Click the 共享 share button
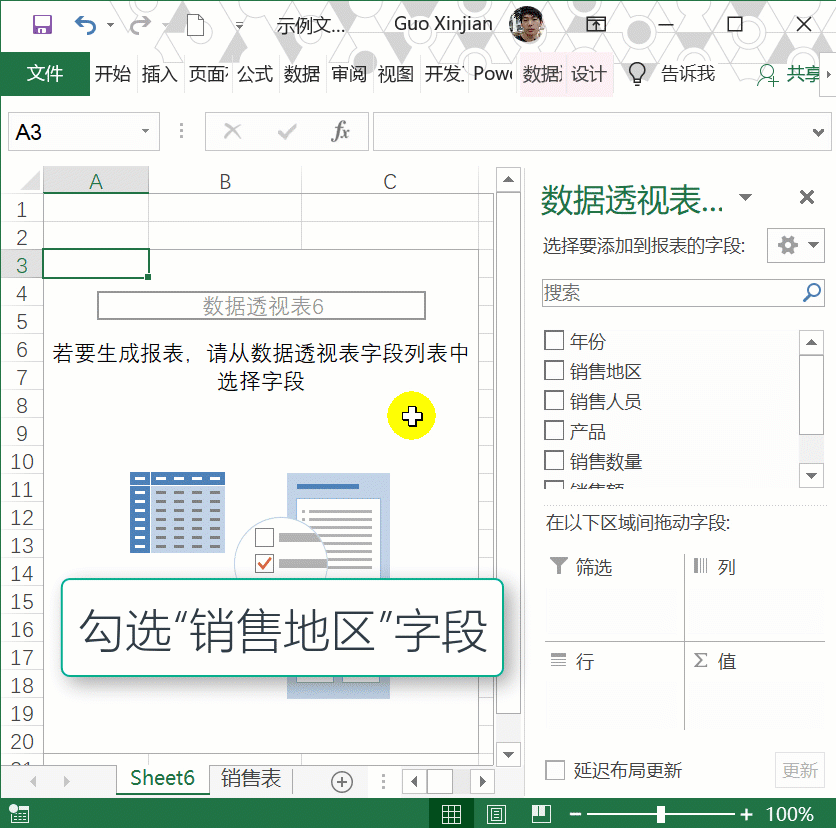 [x=791, y=74]
